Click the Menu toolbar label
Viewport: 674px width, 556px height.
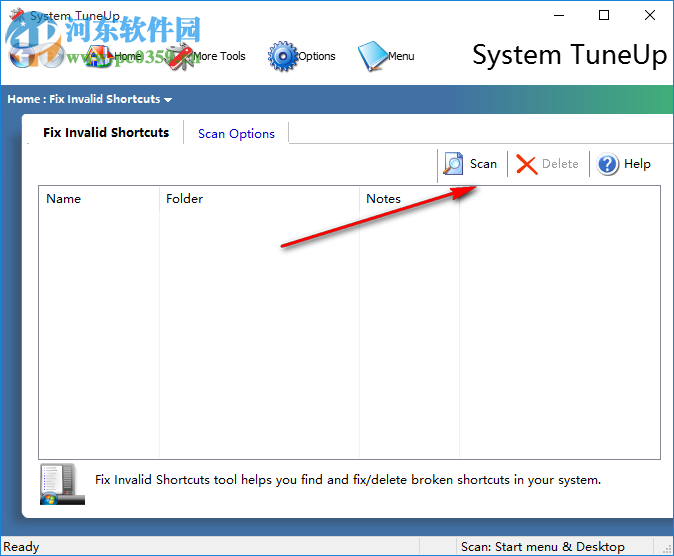[x=401, y=56]
